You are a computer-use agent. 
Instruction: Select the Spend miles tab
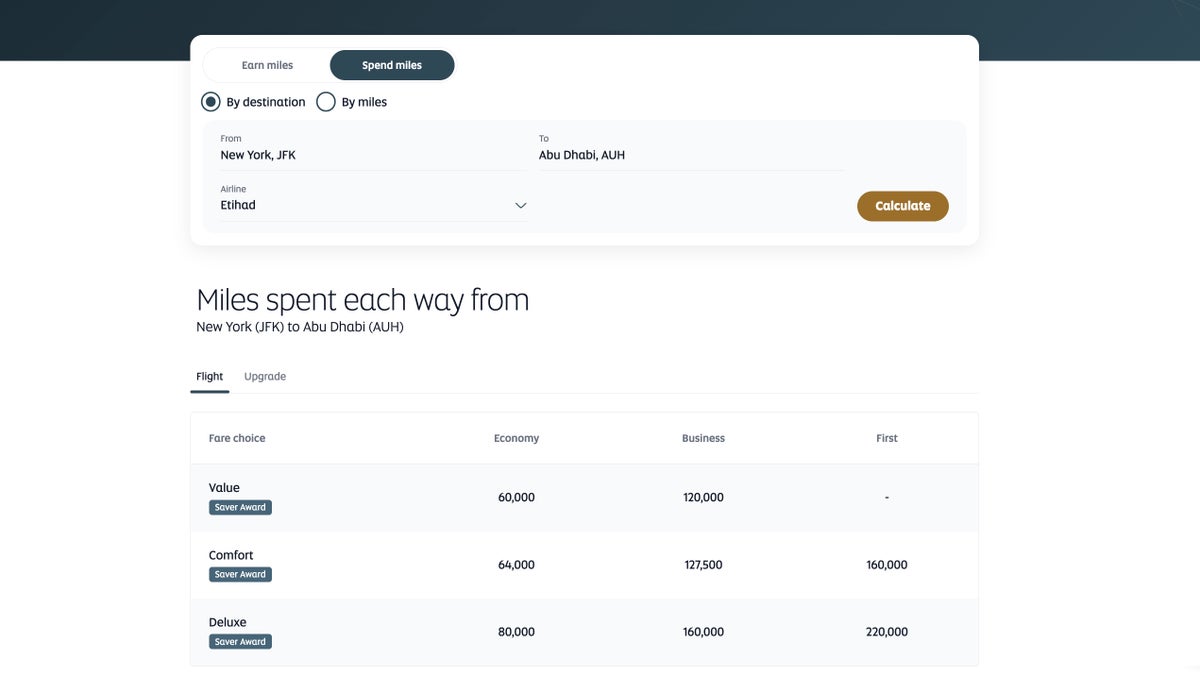click(x=392, y=65)
